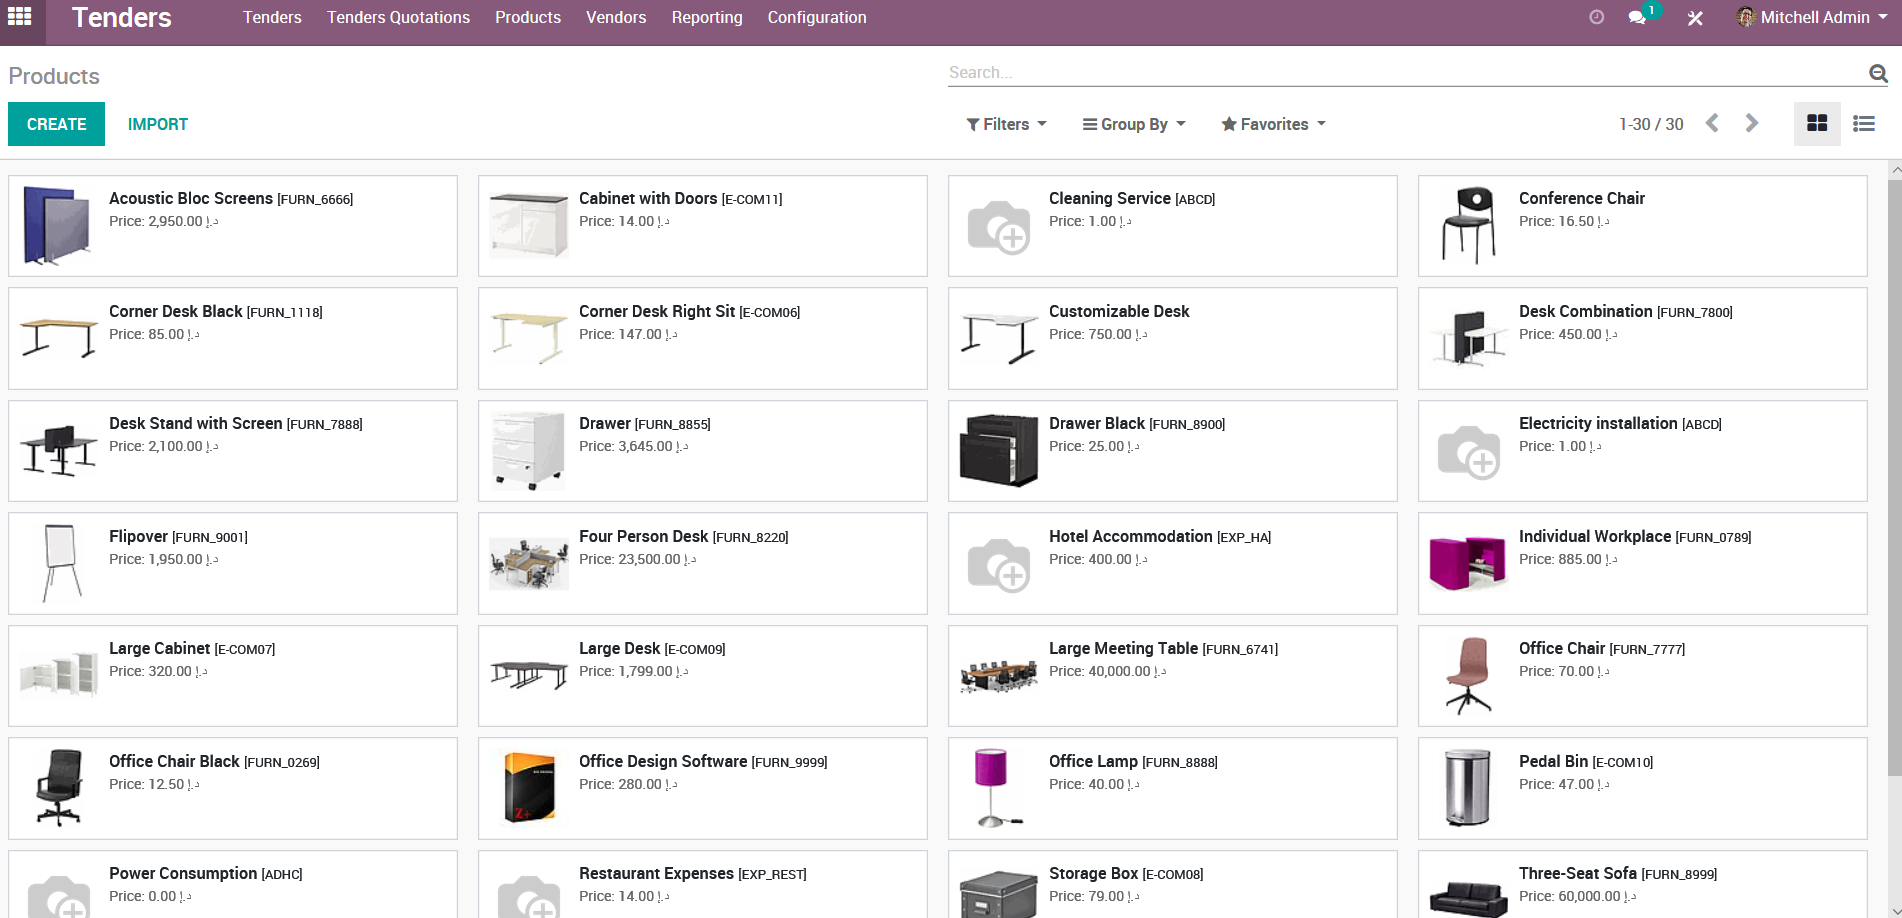Open the chat messages icon
Viewport: 1902px width, 918px height.
click(1637, 18)
